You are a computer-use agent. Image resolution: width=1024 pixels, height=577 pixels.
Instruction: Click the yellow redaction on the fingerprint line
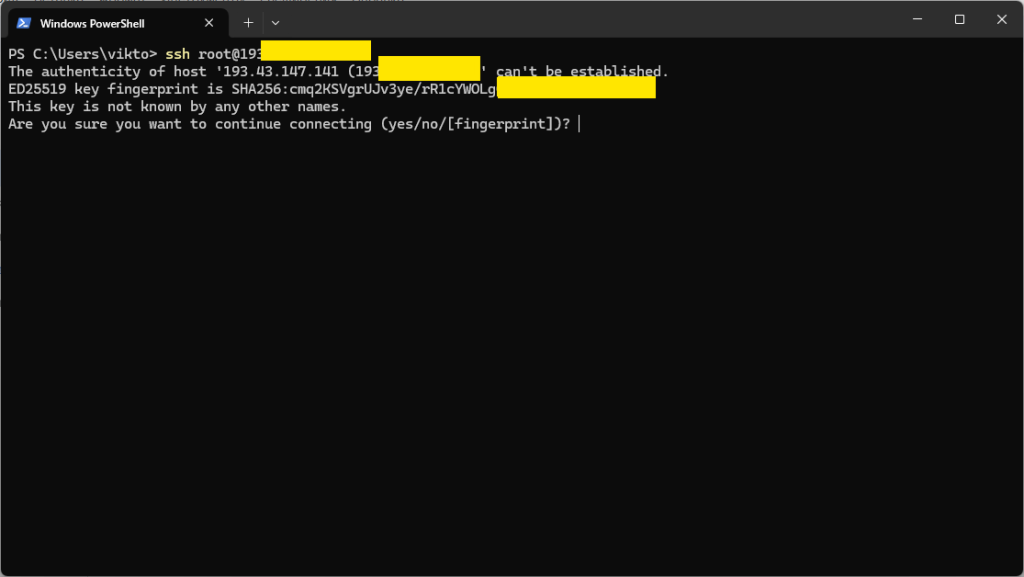click(x=577, y=87)
